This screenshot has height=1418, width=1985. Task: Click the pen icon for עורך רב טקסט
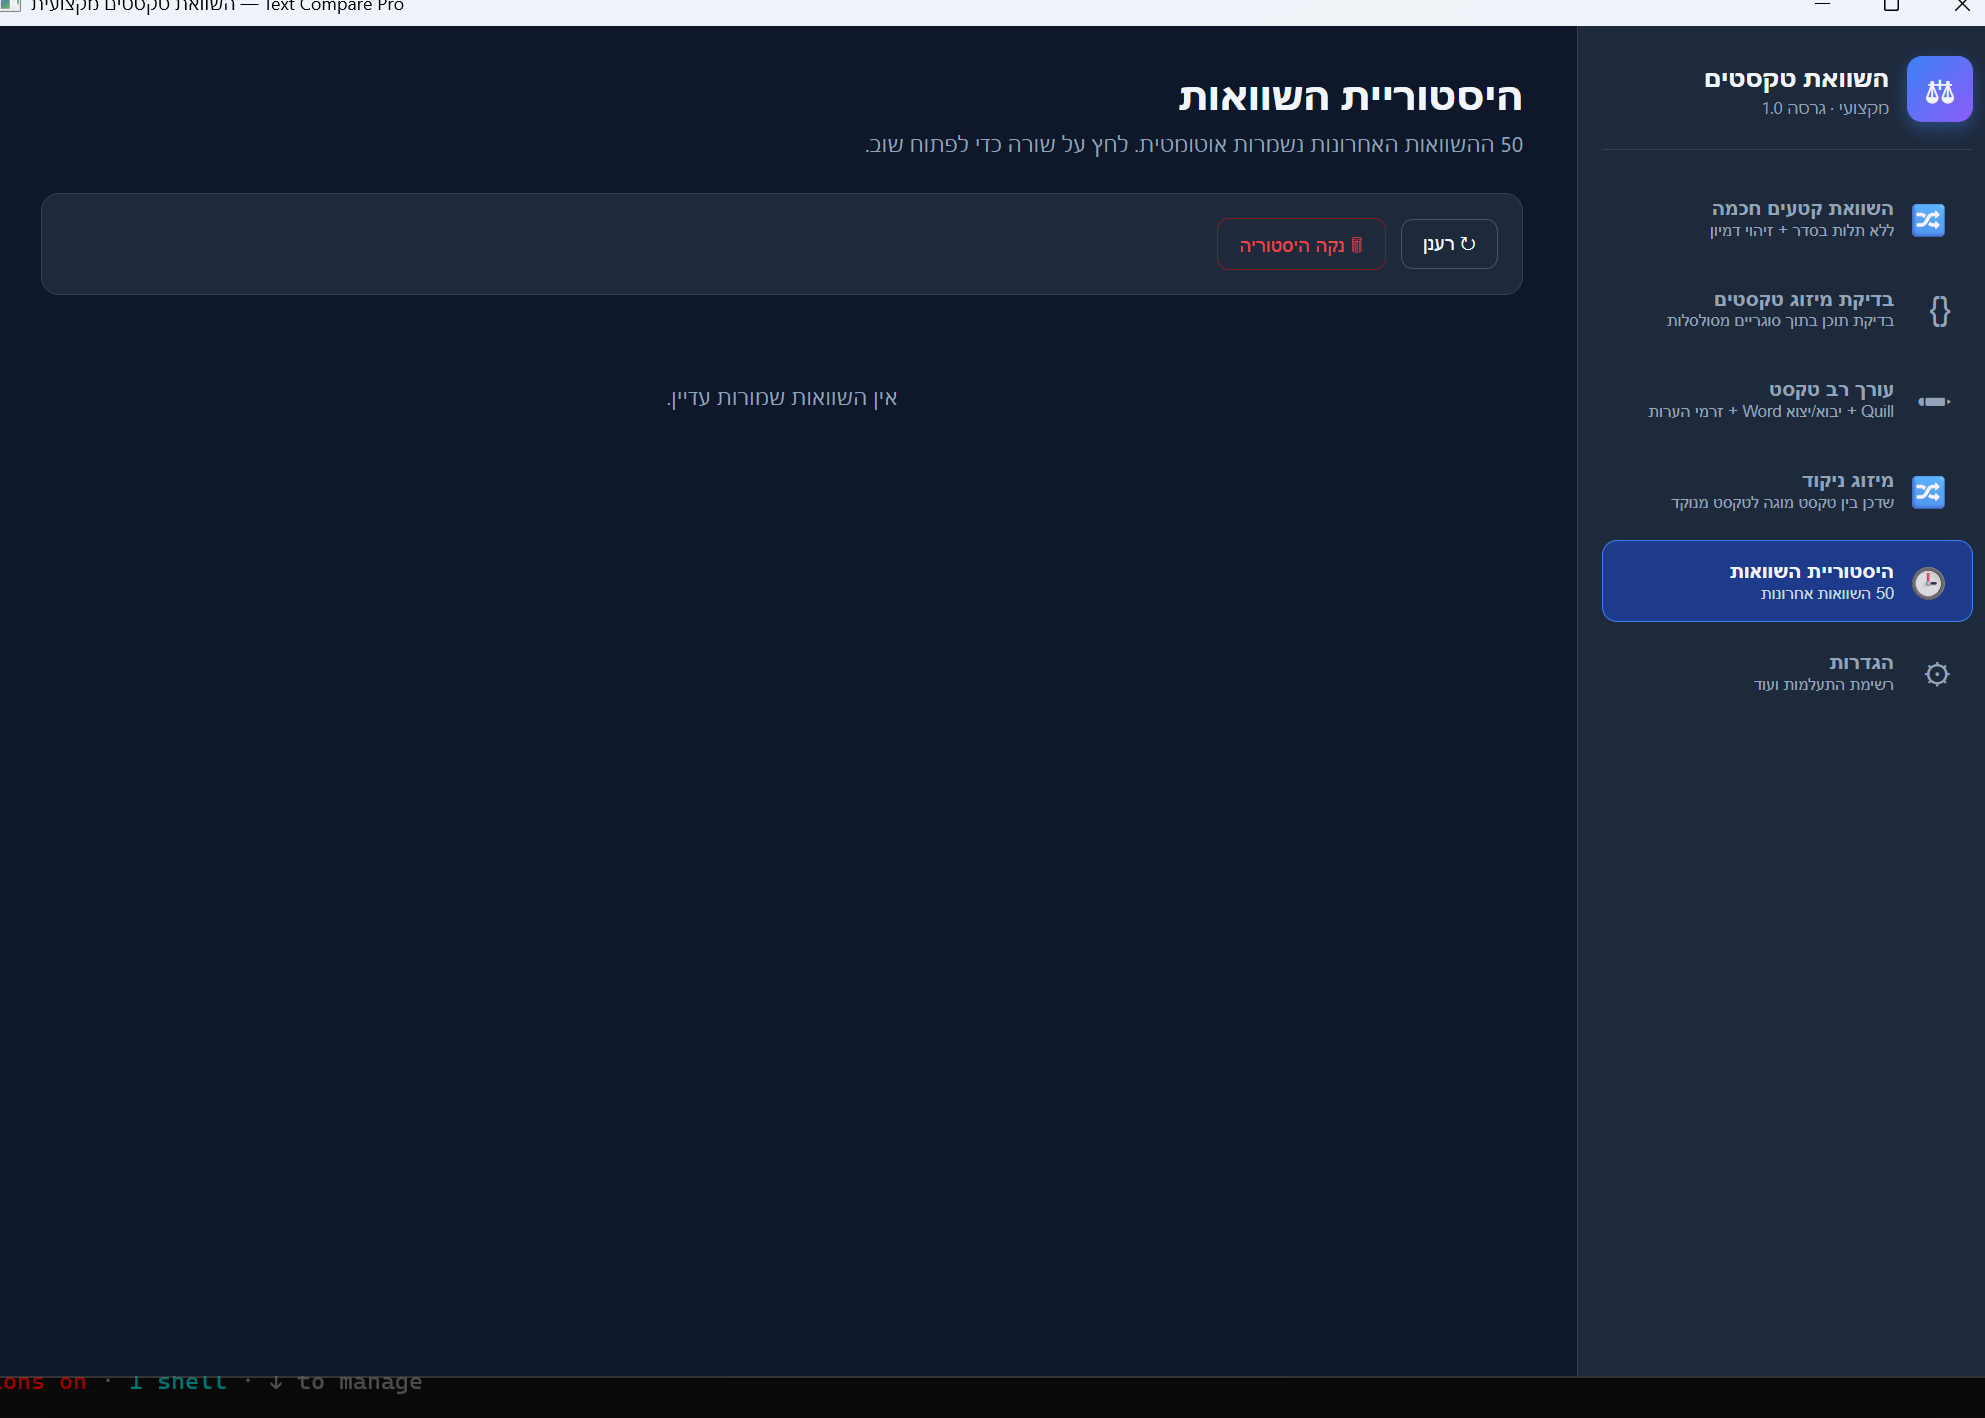click(x=1933, y=402)
